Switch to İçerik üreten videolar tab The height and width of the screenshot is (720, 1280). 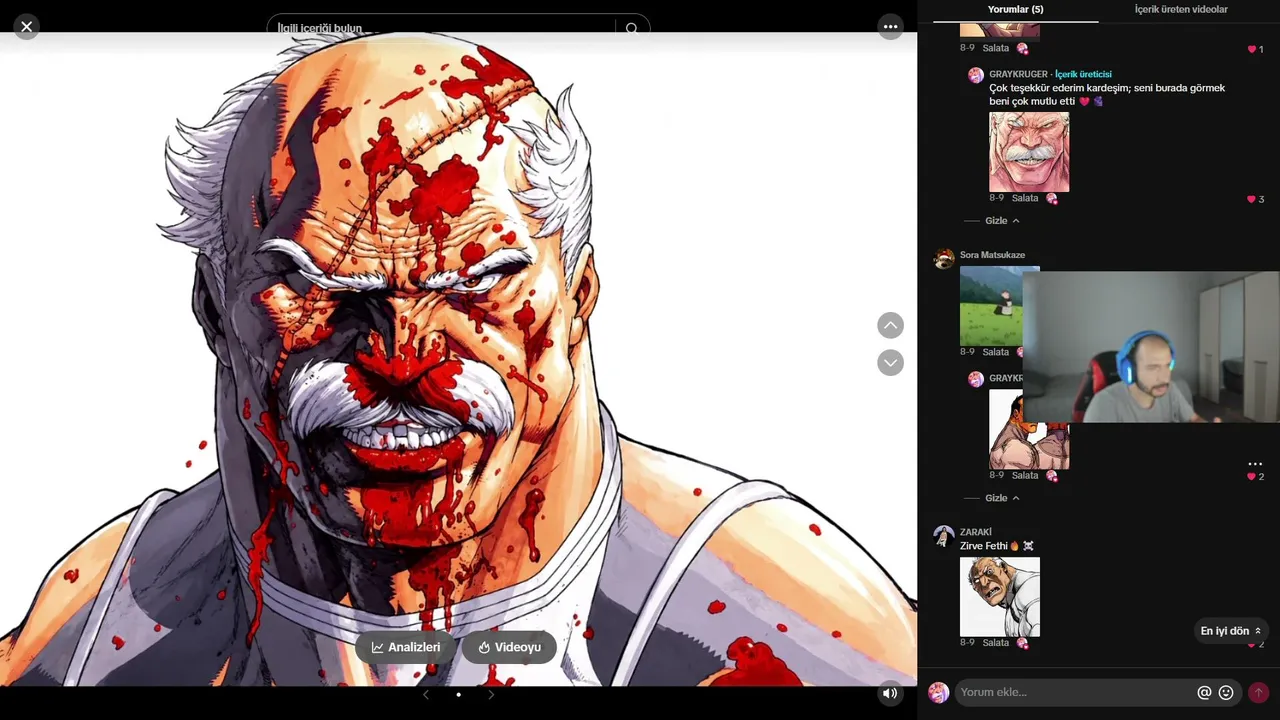pos(1181,9)
